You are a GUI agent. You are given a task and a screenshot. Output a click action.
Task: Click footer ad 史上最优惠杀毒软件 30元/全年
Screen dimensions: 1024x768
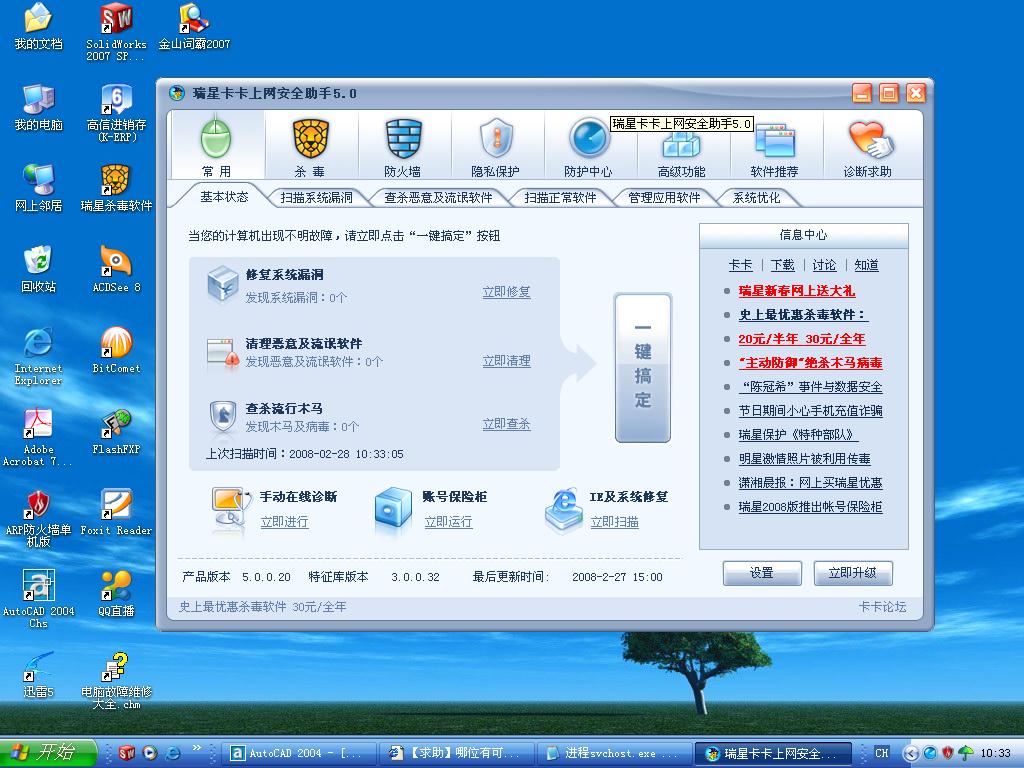point(263,607)
